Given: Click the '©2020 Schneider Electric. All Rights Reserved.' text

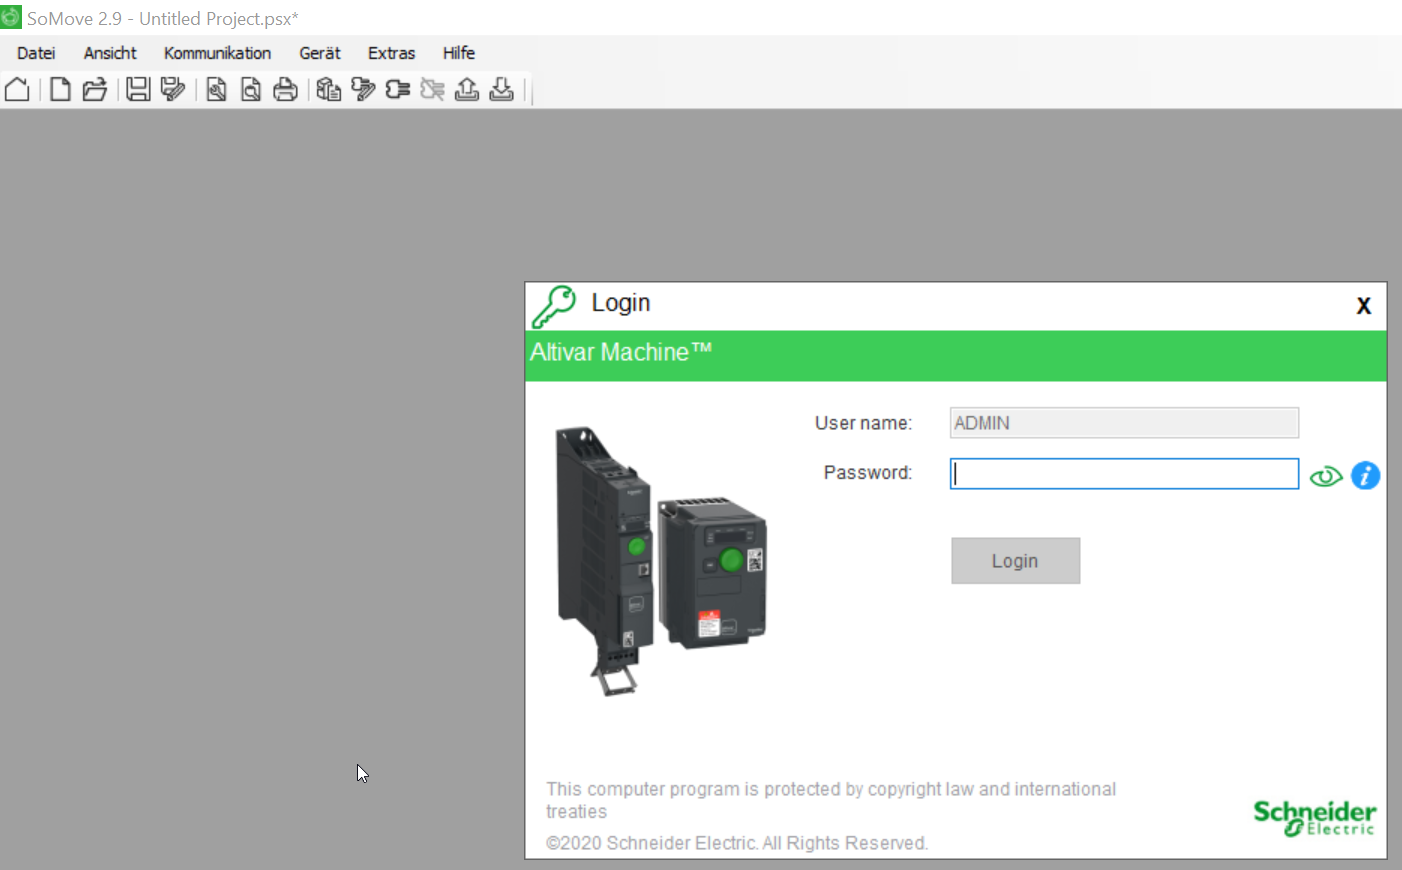Looking at the screenshot, I should (x=737, y=843).
